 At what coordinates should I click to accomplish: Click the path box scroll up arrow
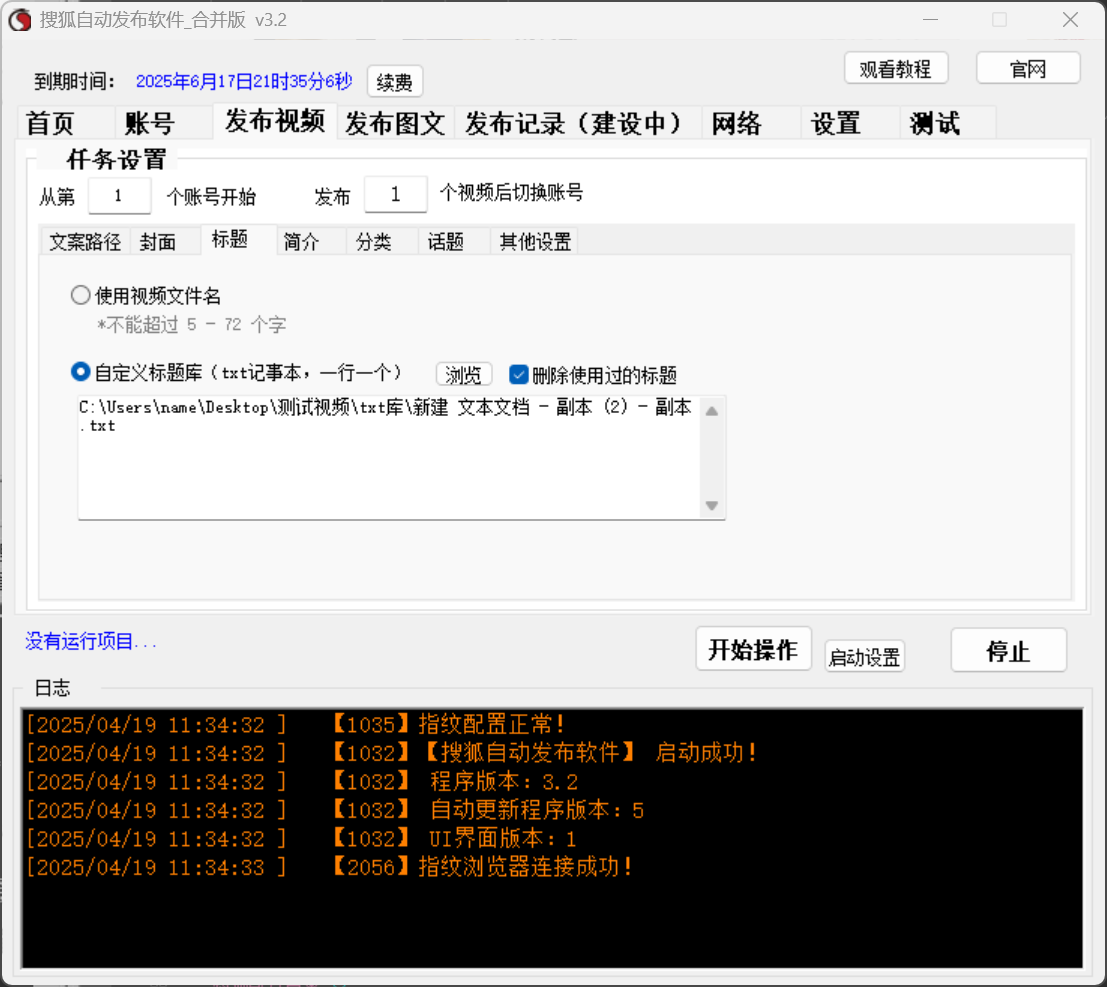click(x=712, y=411)
